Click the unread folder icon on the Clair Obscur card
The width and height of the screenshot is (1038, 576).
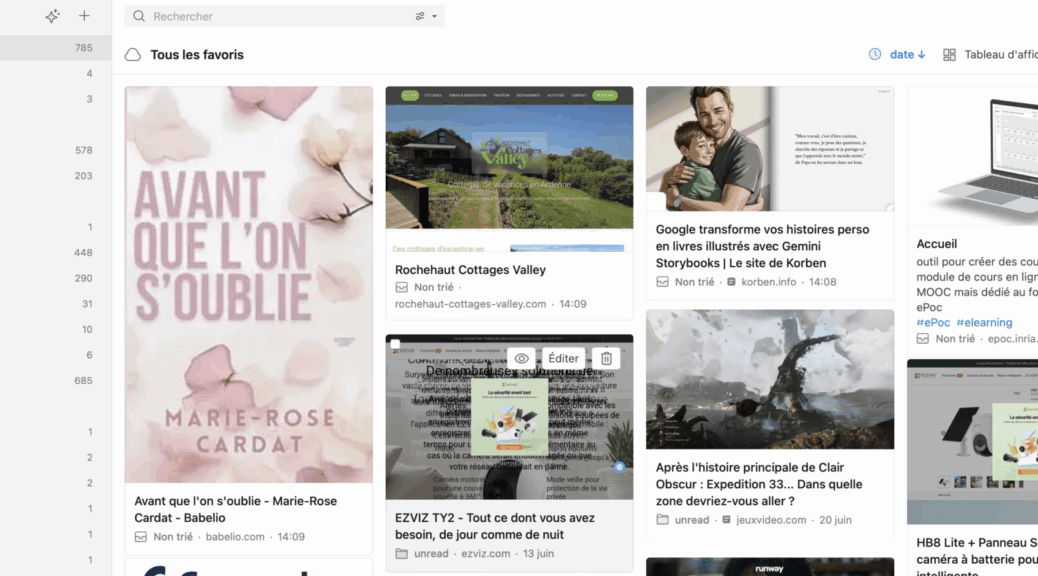[663, 520]
